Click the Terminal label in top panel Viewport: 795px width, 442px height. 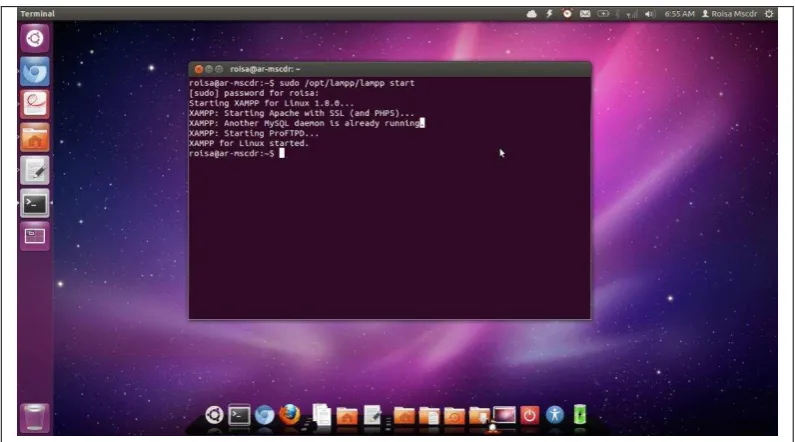click(38, 14)
